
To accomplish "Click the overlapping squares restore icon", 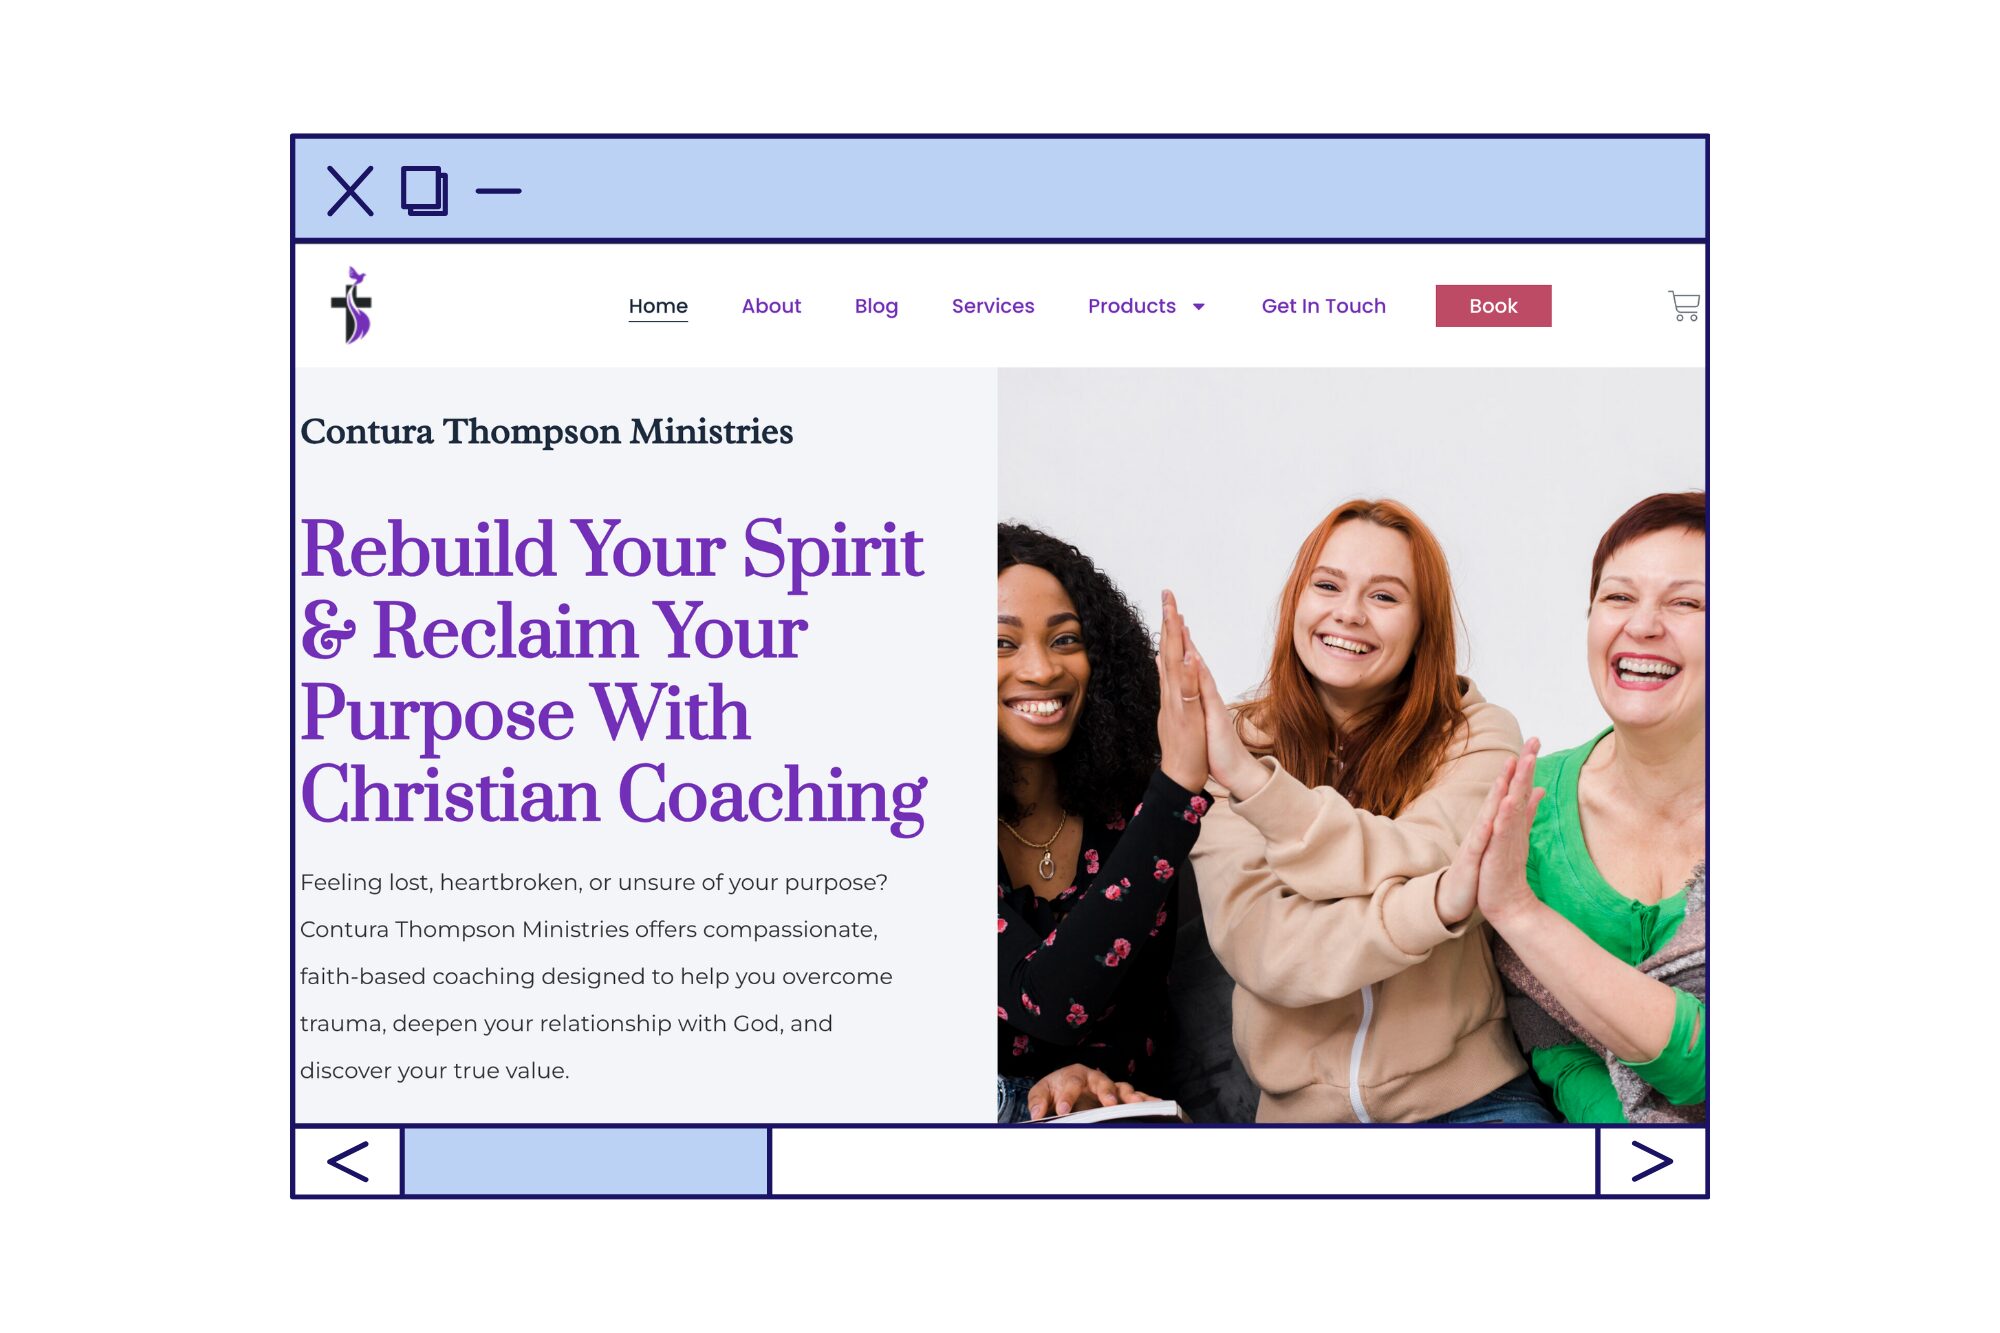I will point(424,191).
